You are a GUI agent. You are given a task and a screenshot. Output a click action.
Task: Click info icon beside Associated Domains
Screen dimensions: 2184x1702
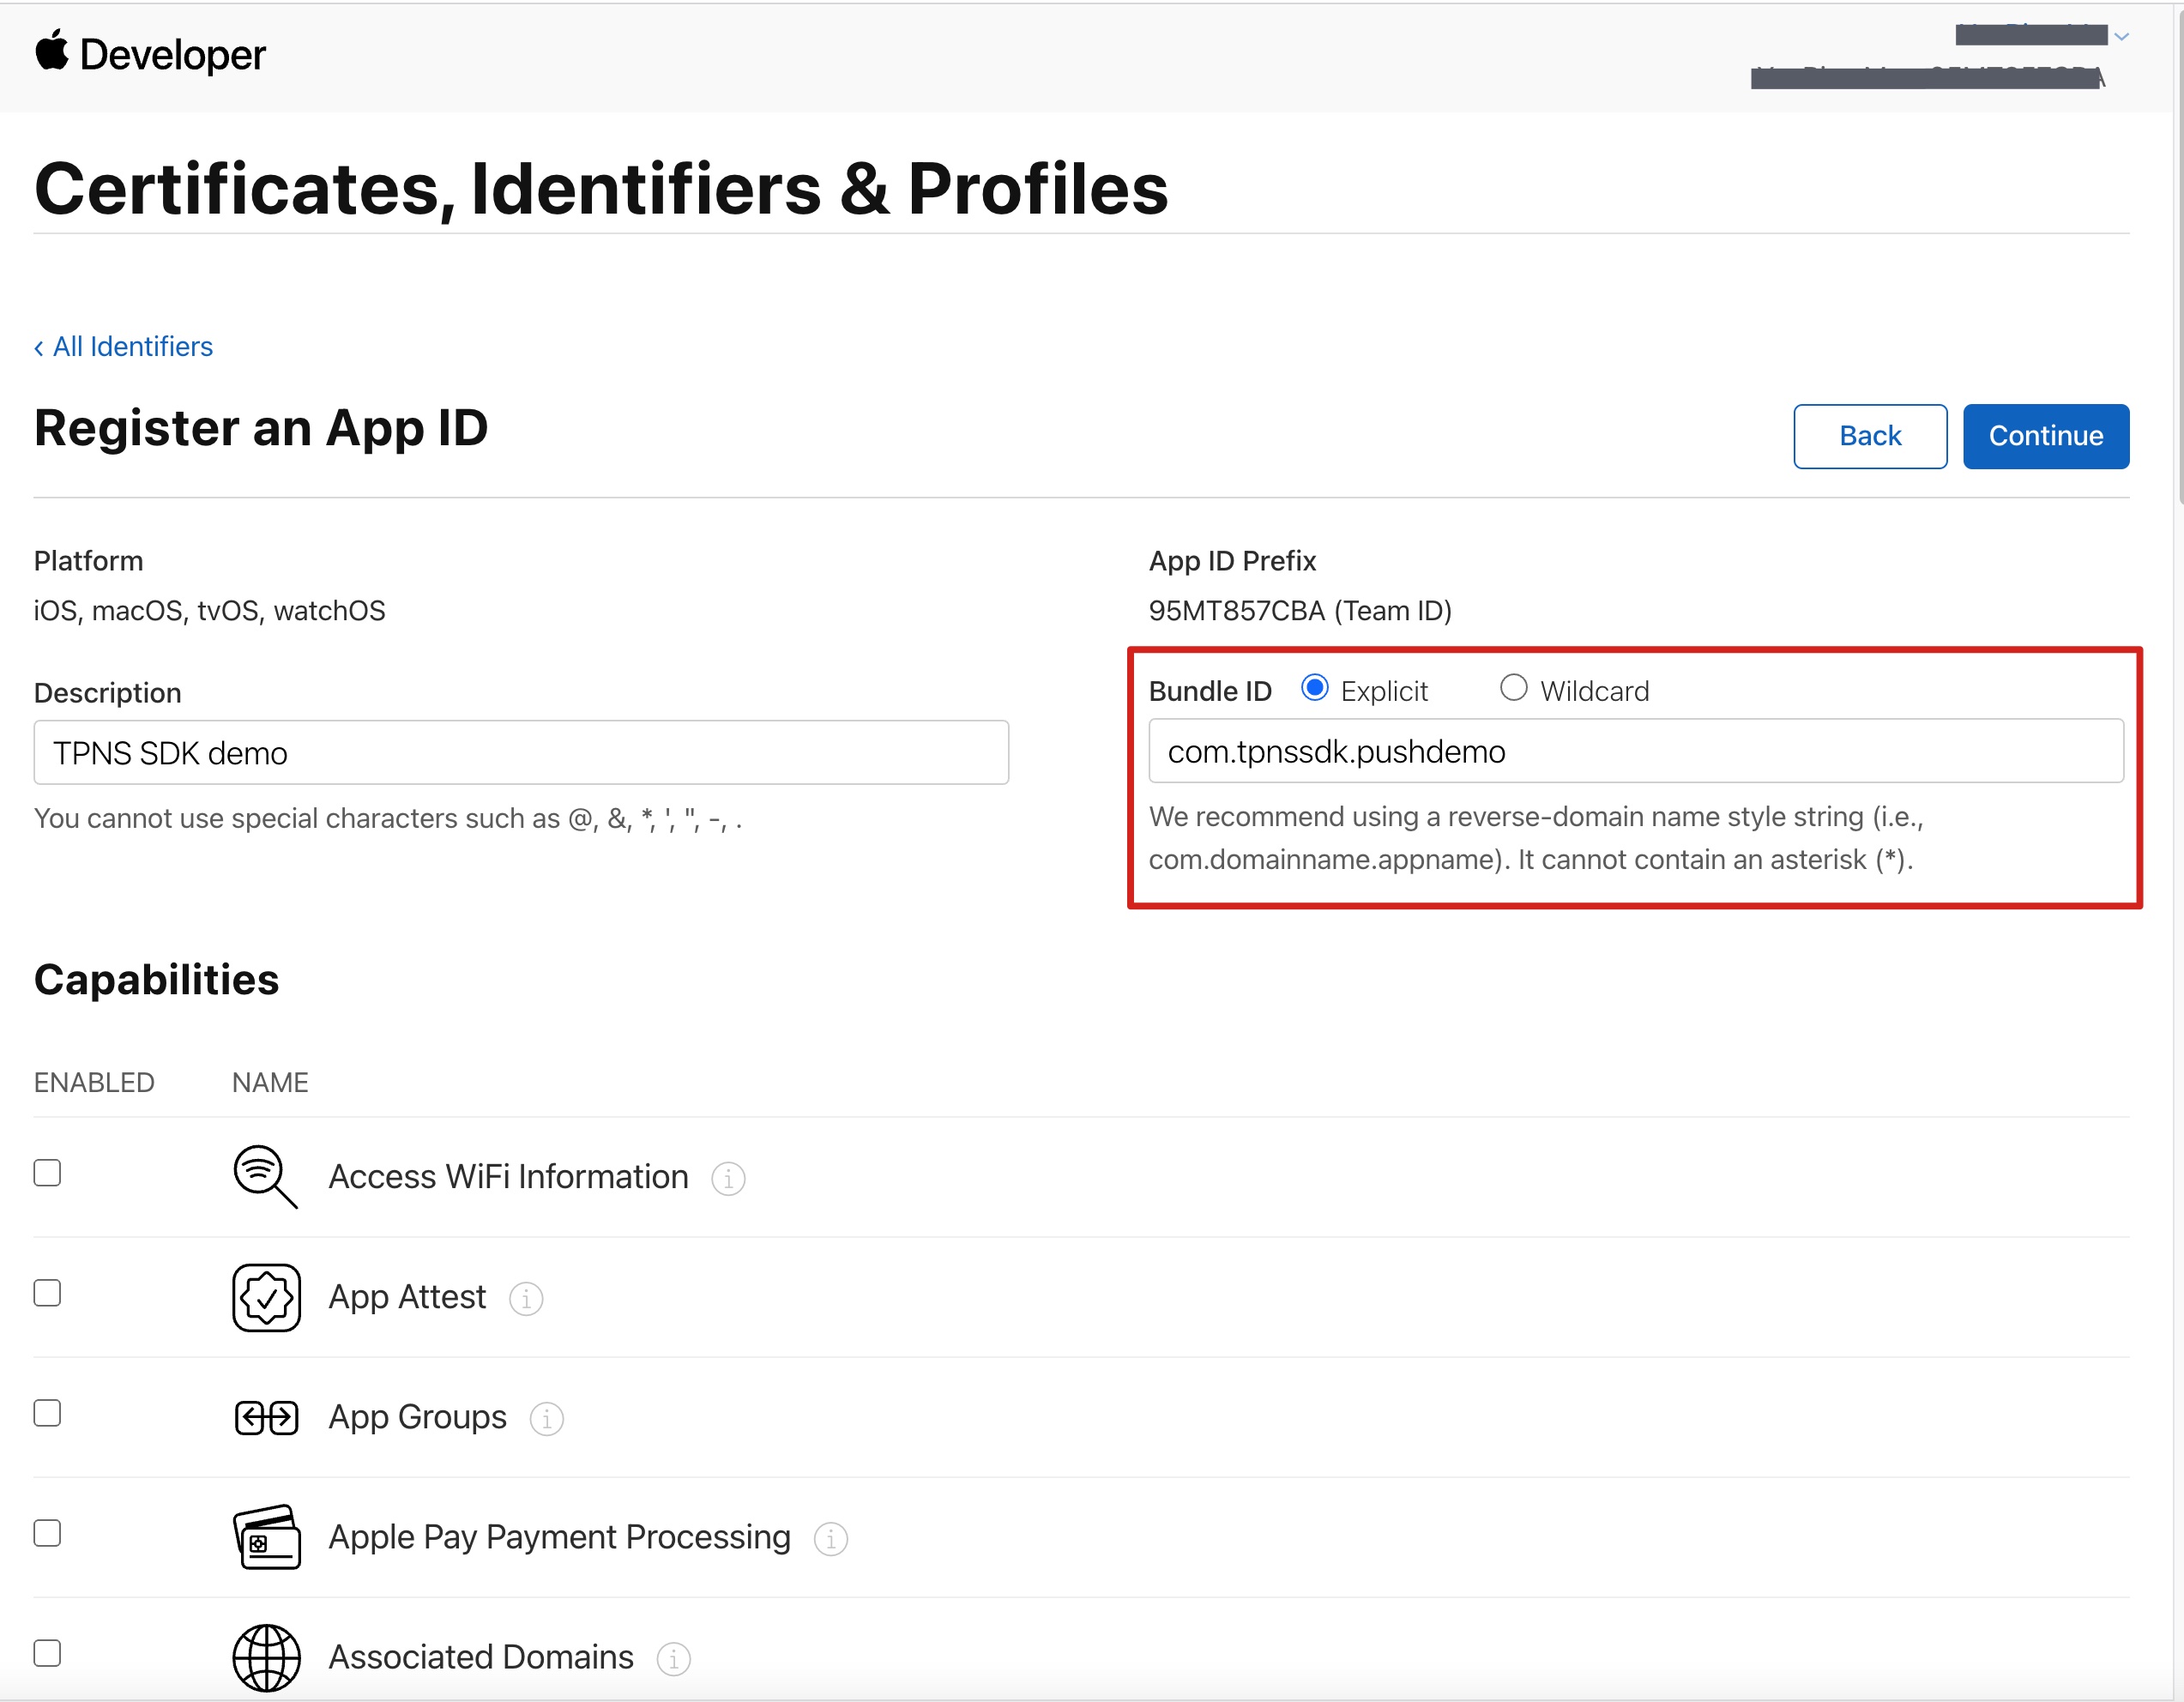(x=673, y=1659)
